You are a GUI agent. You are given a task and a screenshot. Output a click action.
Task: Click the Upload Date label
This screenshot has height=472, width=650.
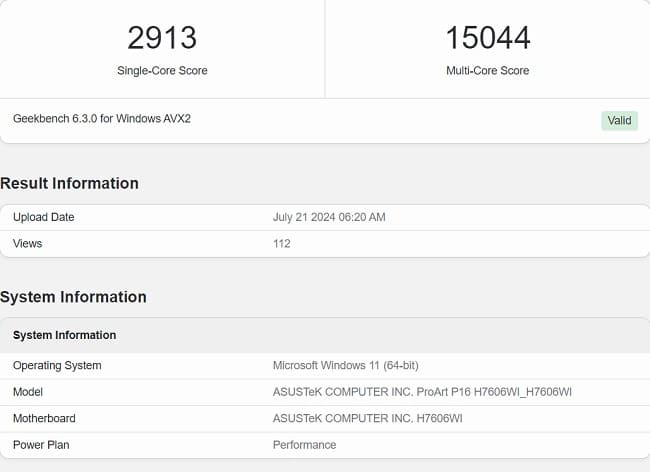coord(44,217)
